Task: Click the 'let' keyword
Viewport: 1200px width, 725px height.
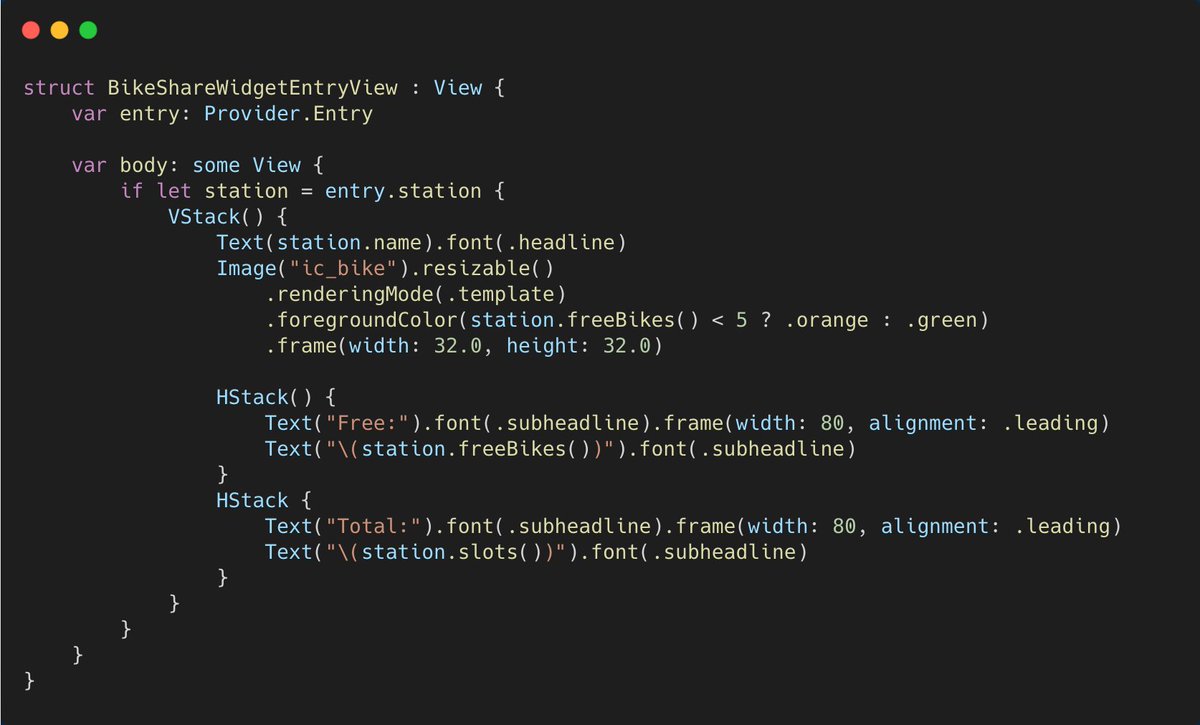Action: tap(174, 191)
